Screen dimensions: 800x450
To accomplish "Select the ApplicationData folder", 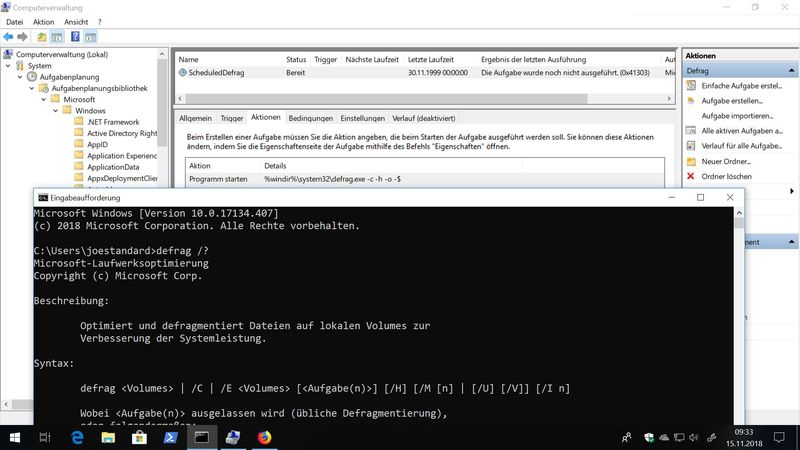I will pyautogui.click(x=113, y=167).
